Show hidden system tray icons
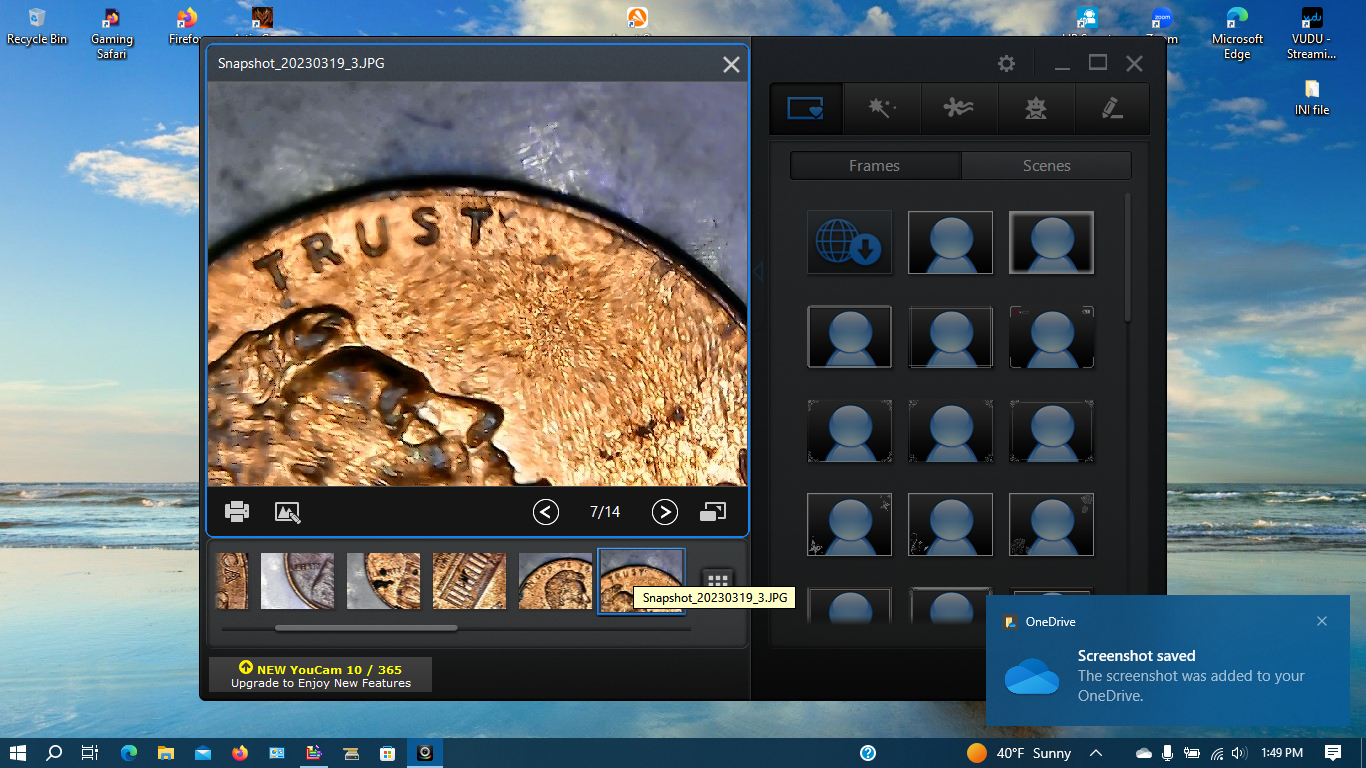This screenshot has height=768, width=1366. point(1096,753)
